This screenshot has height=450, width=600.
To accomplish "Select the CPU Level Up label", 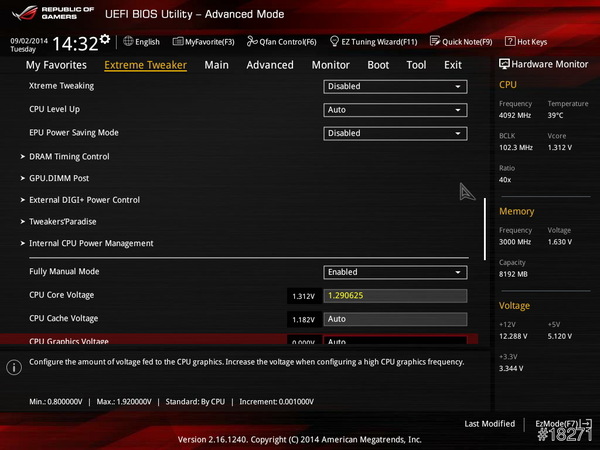I will [x=54, y=109].
